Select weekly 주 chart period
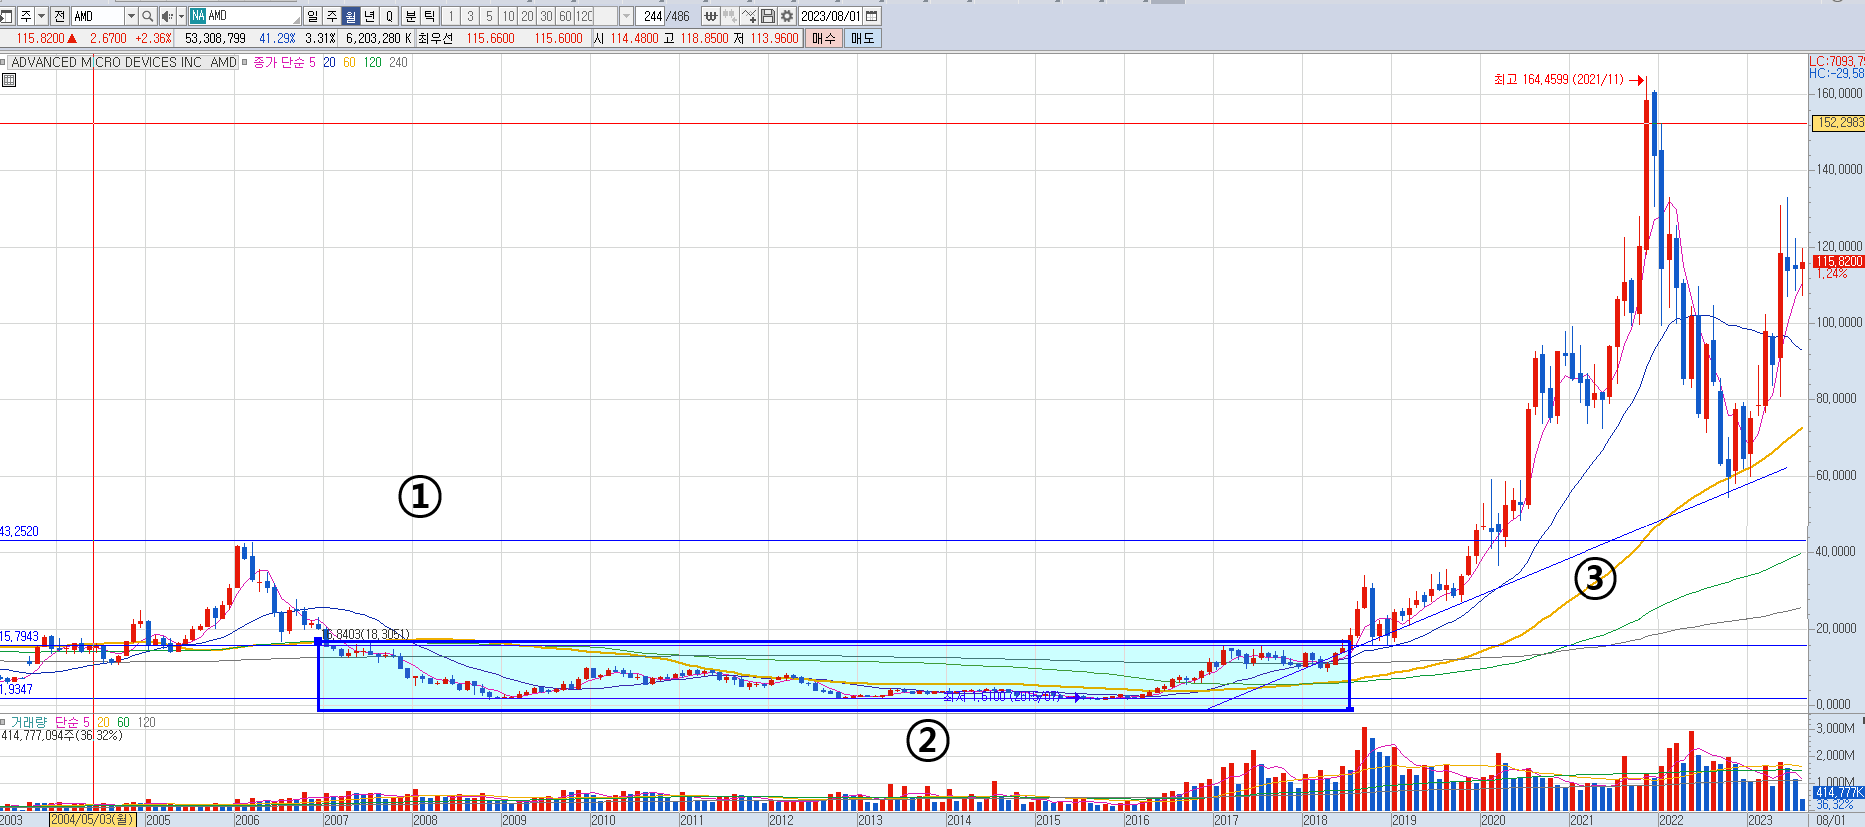The height and width of the screenshot is (827, 1865). 332,16
